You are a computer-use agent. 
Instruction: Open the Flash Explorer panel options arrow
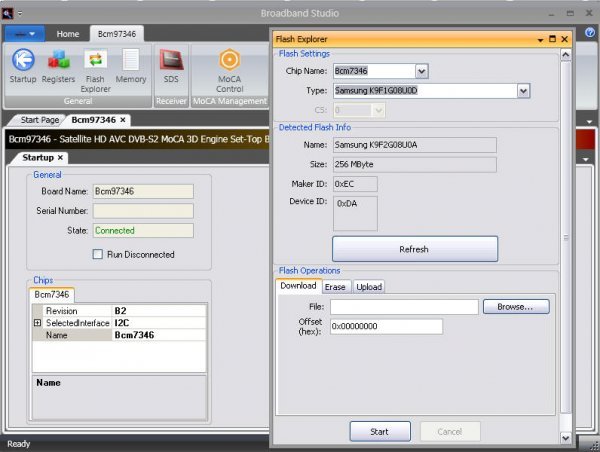coord(540,40)
